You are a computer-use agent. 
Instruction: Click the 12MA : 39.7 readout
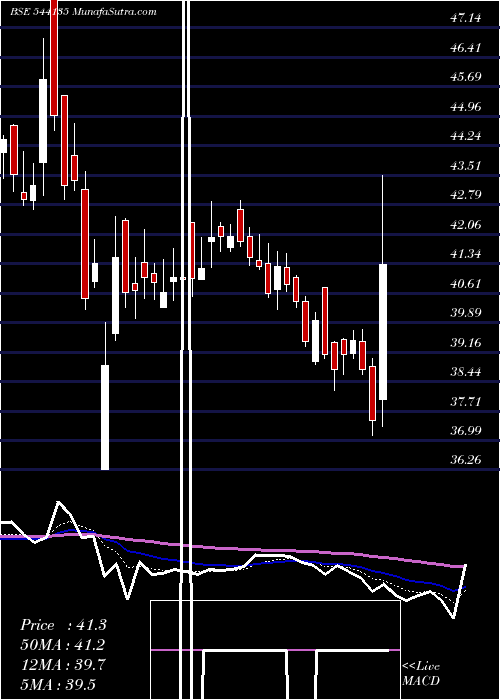63,665
